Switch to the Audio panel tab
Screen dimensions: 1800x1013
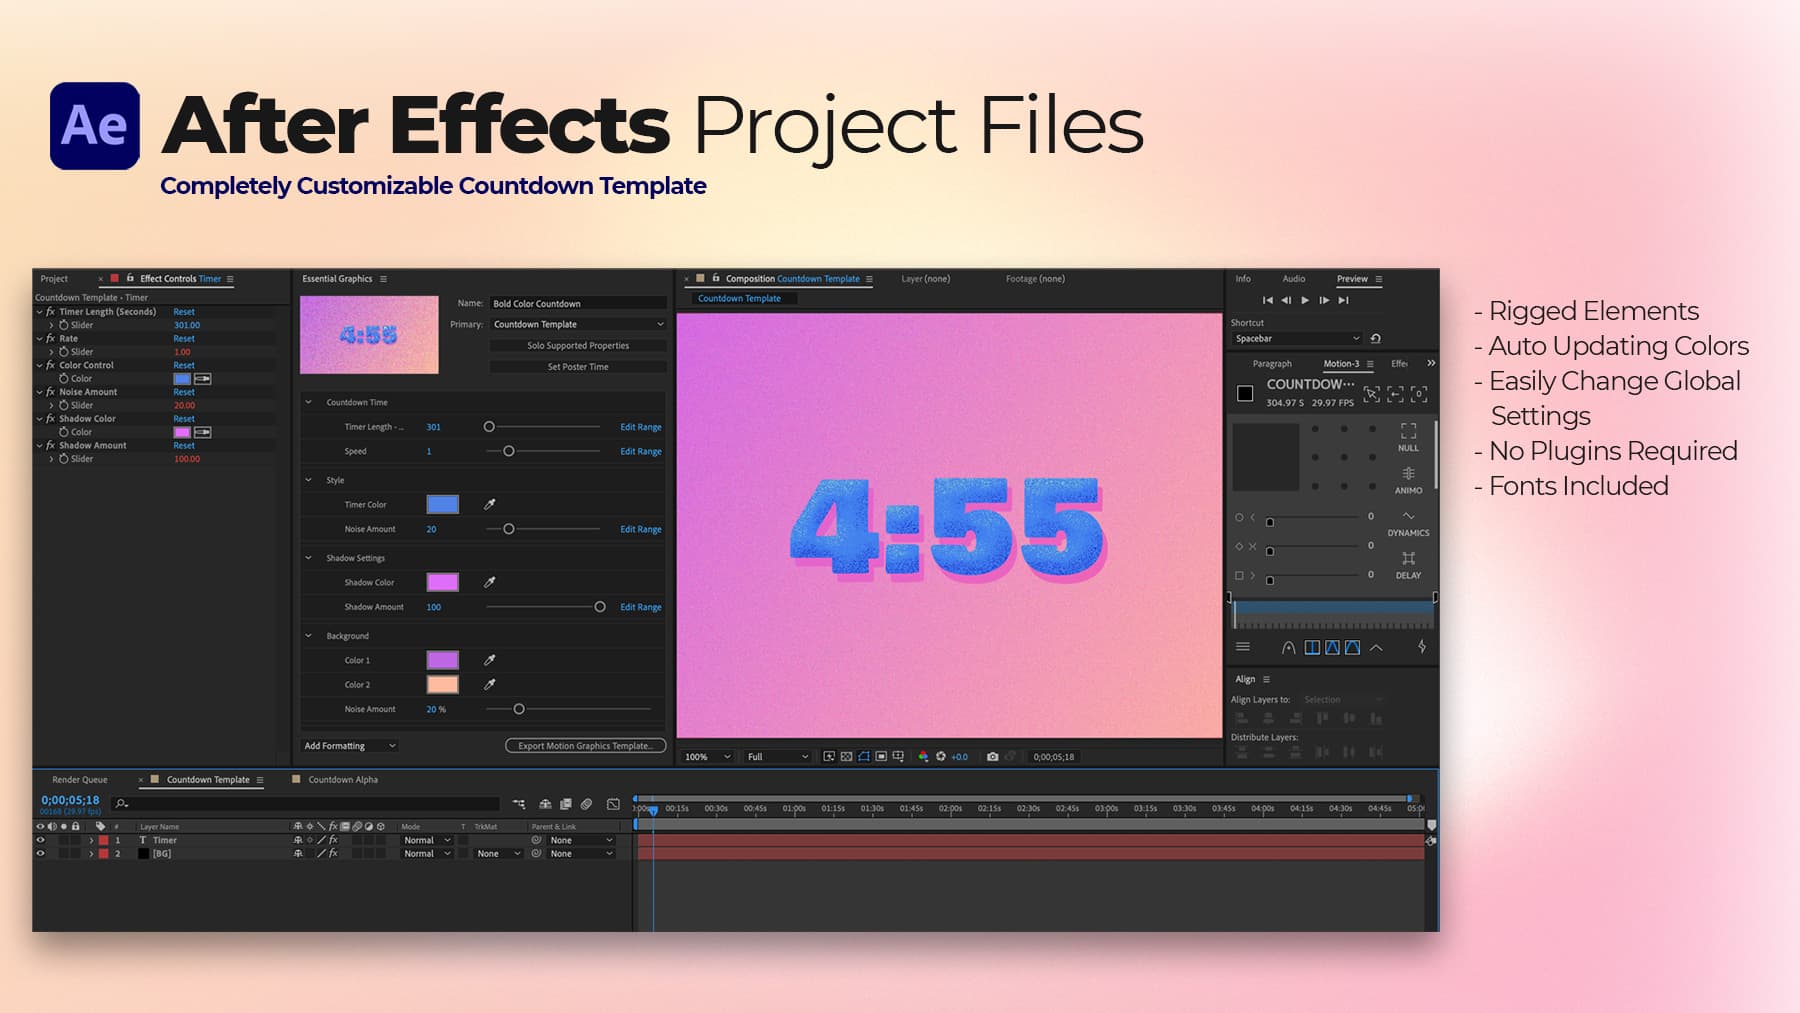1294,279
